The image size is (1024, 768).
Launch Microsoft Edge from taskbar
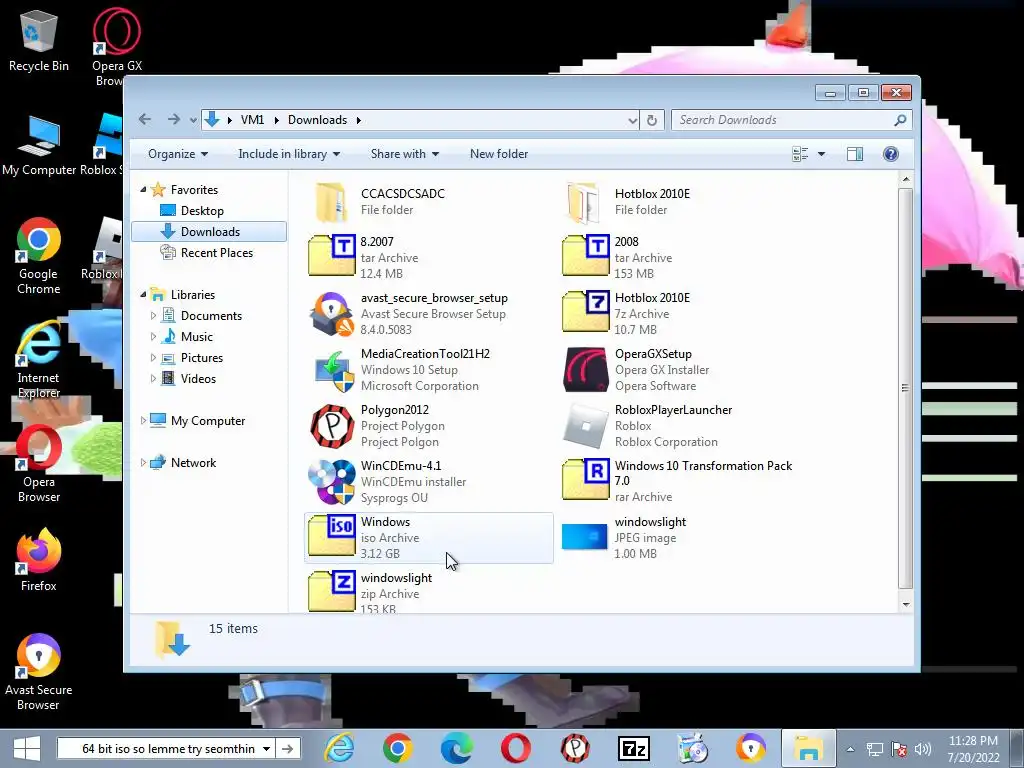coord(456,748)
